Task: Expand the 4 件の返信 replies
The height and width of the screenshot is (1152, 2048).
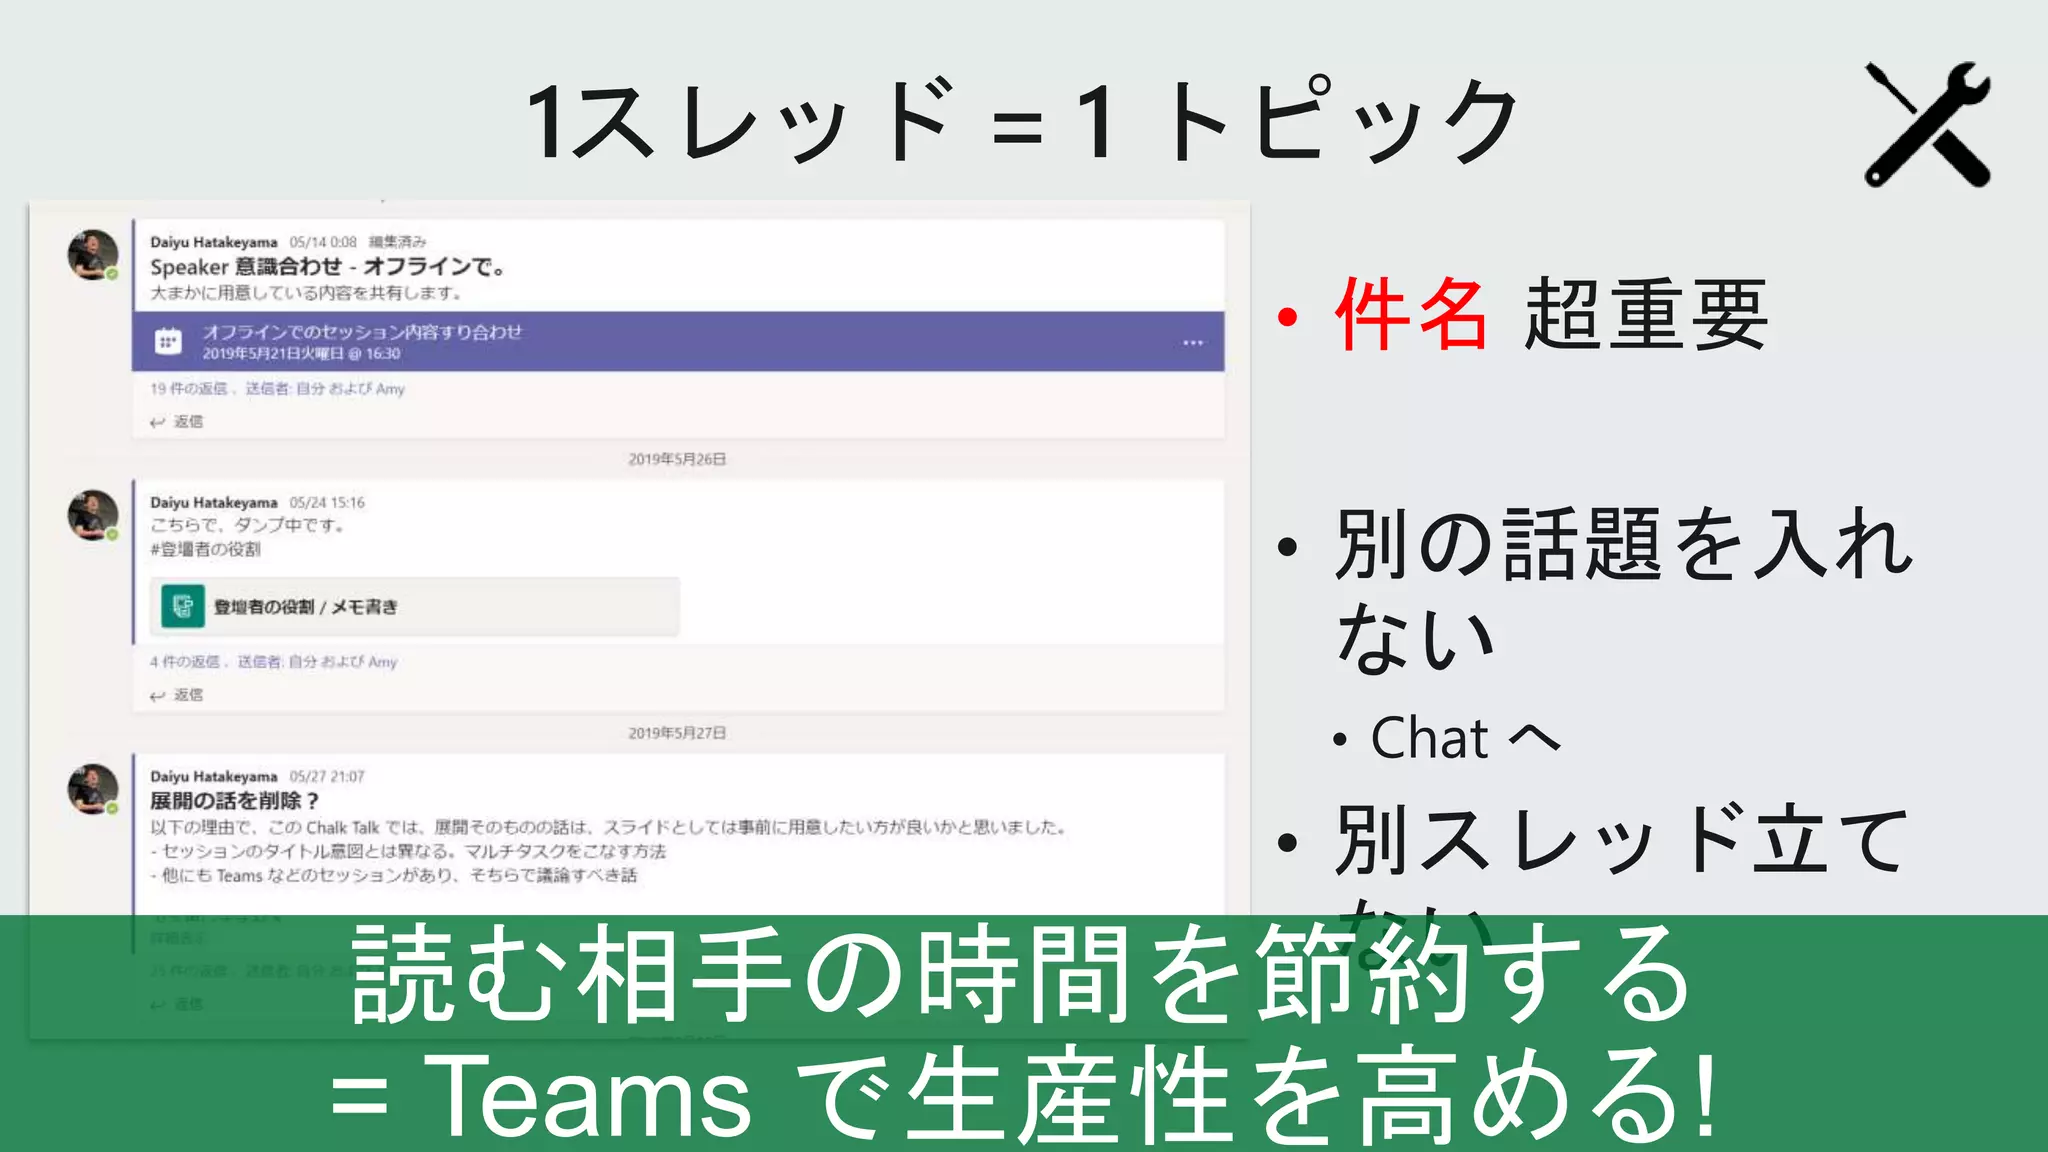Action: click(x=185, y=662)
